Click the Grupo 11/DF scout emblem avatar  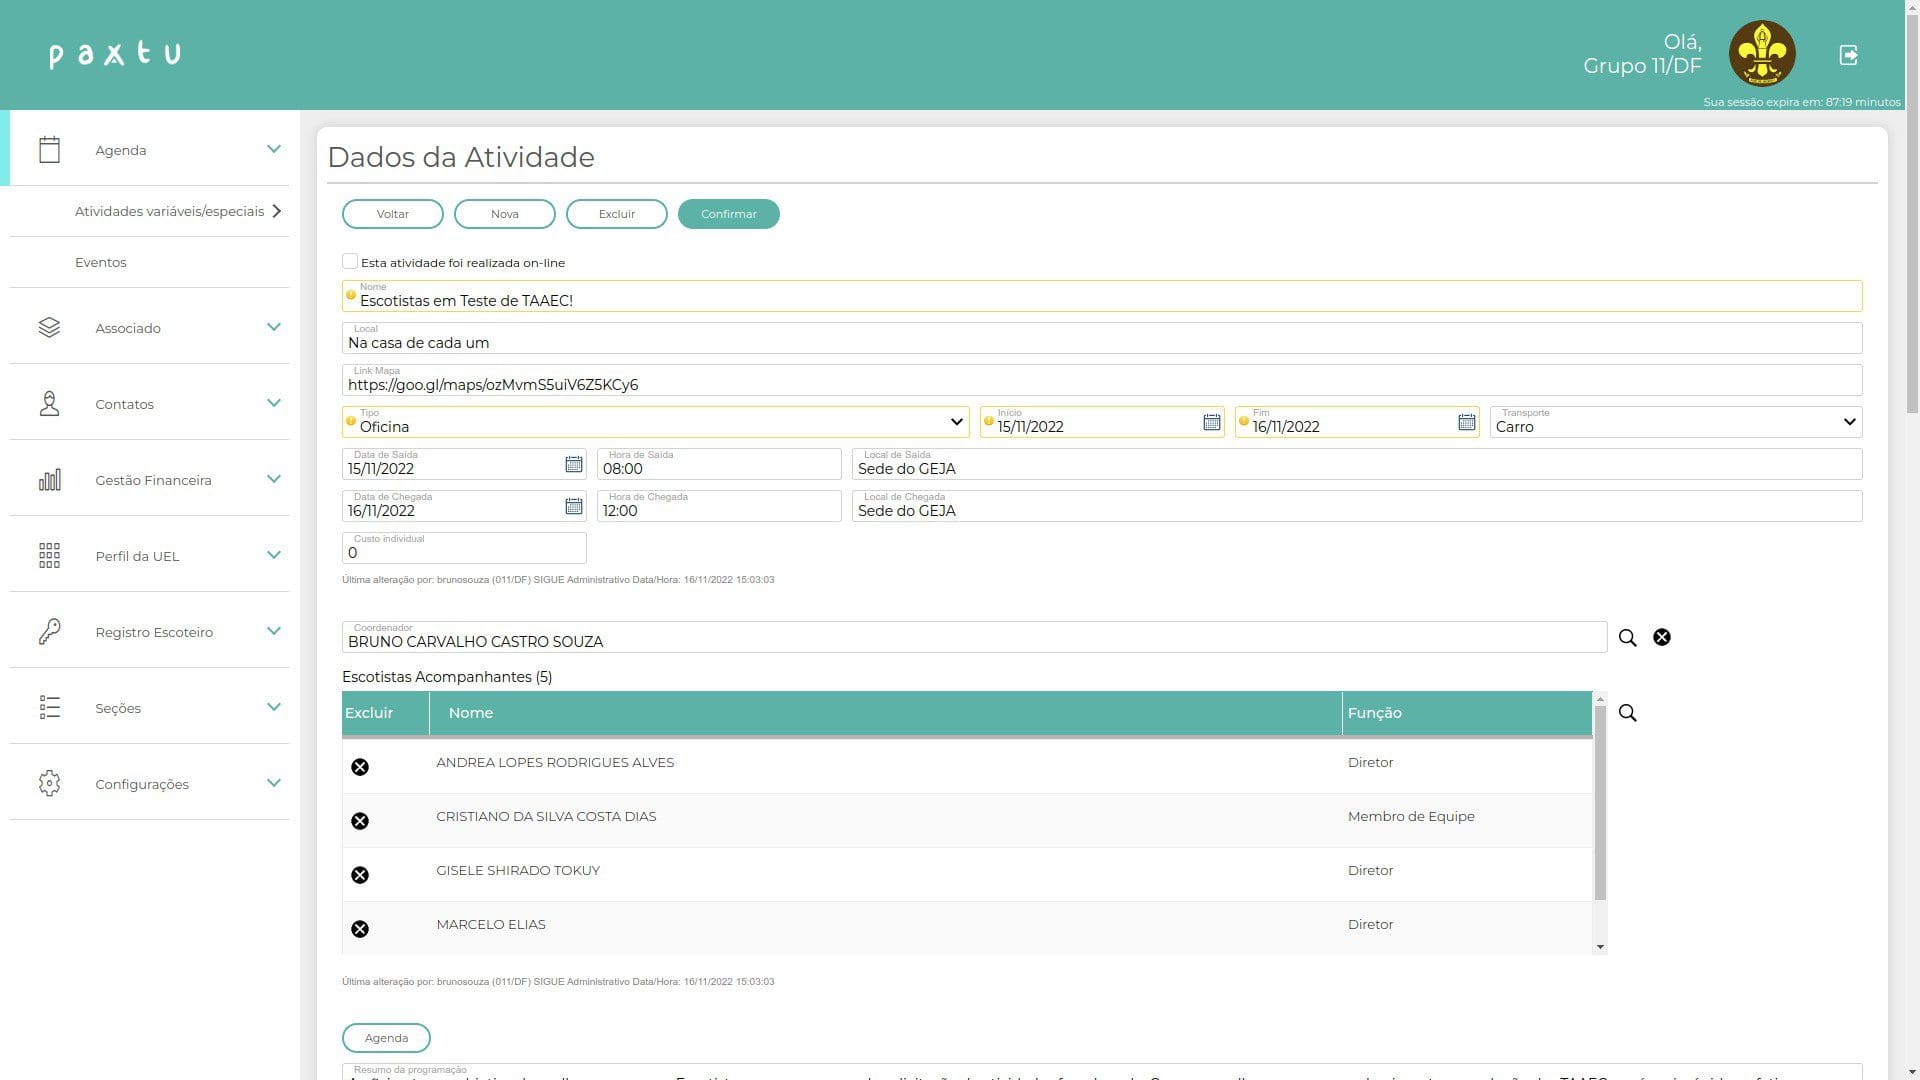point(1761,54)
